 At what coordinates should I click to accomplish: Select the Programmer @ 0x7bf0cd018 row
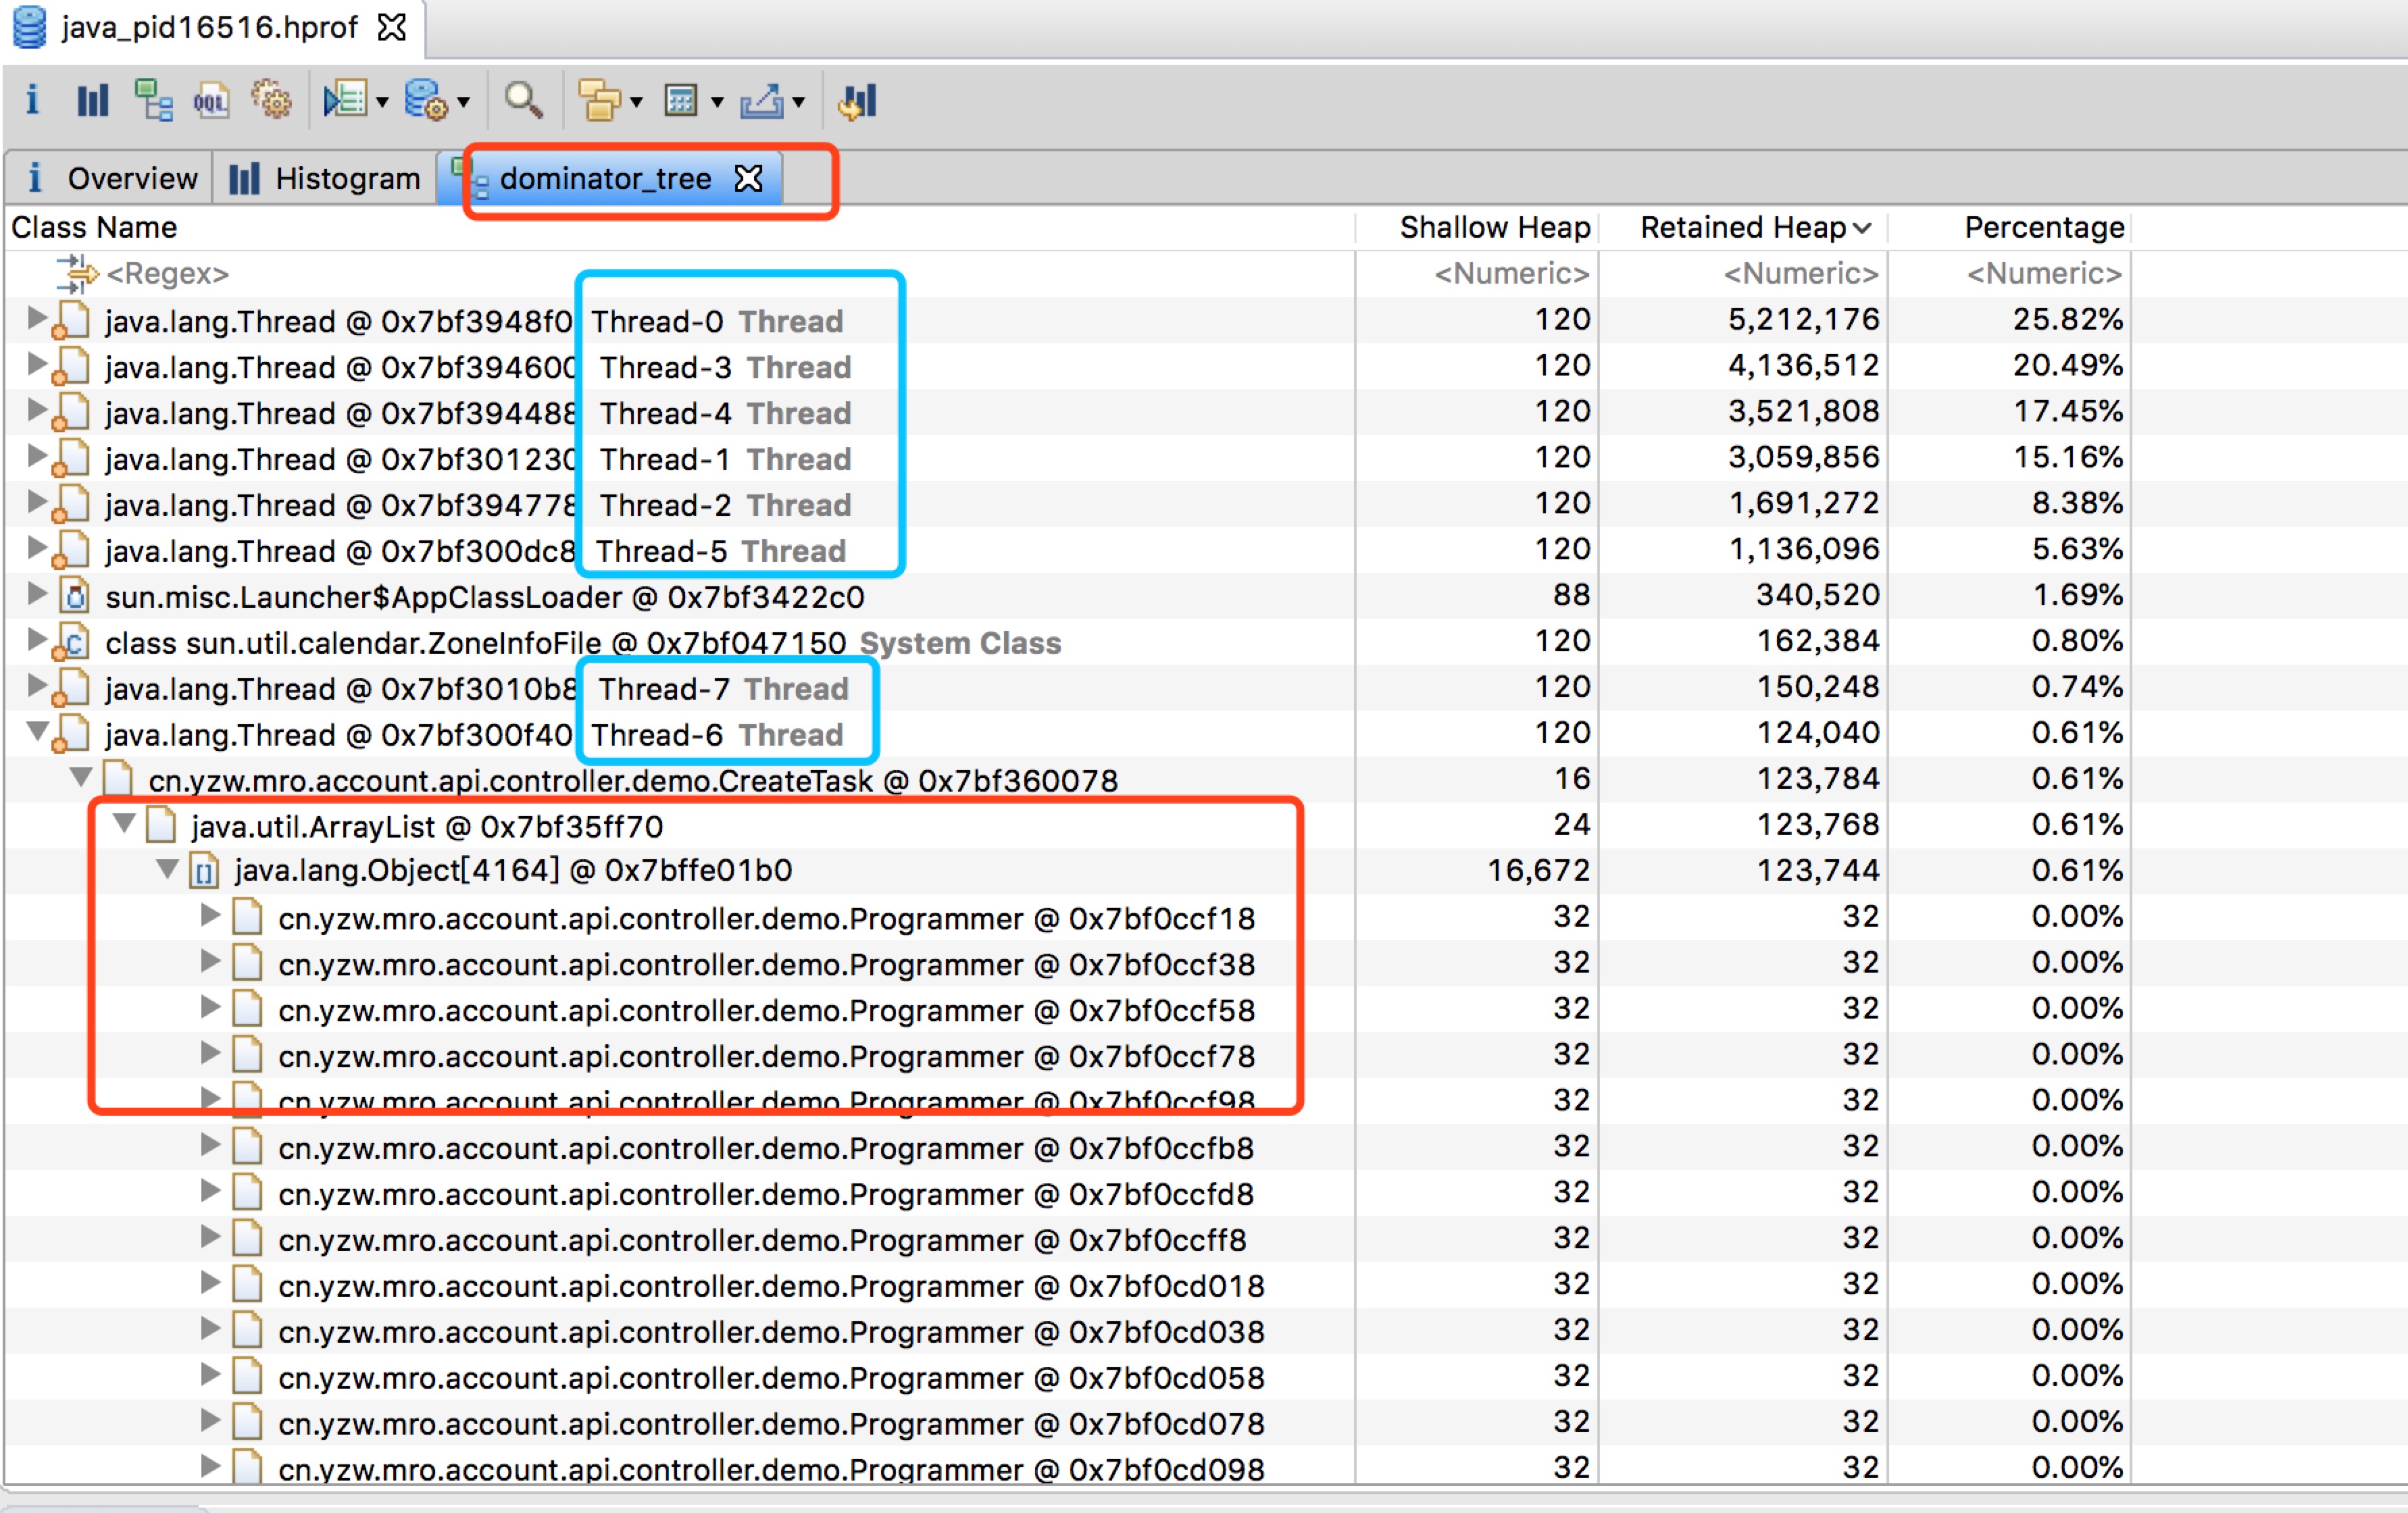pyautogui.click(x=771, y=1287)
